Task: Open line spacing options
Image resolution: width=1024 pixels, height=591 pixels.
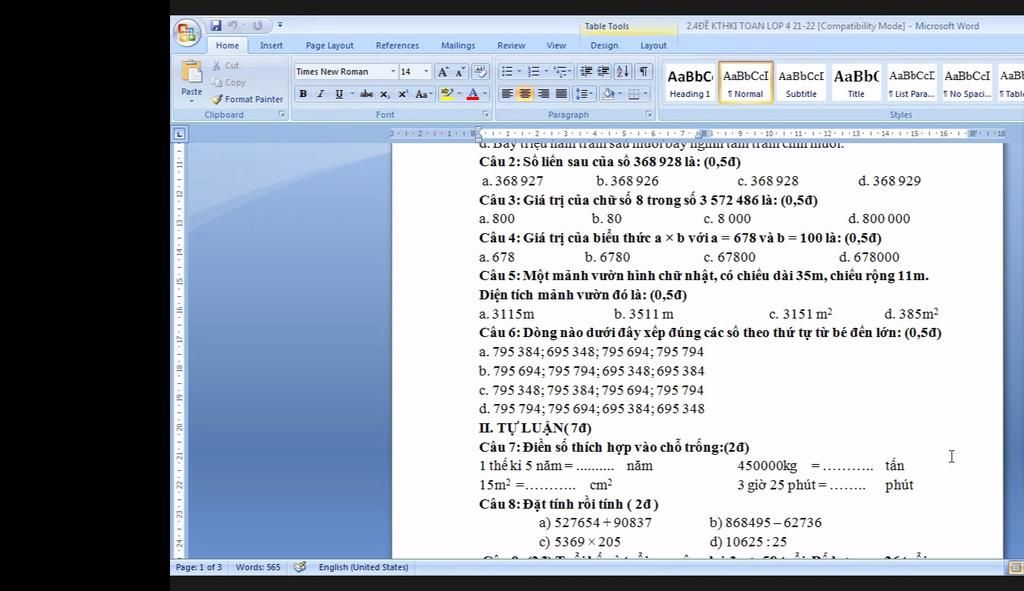Action: [x=583, y=94]
